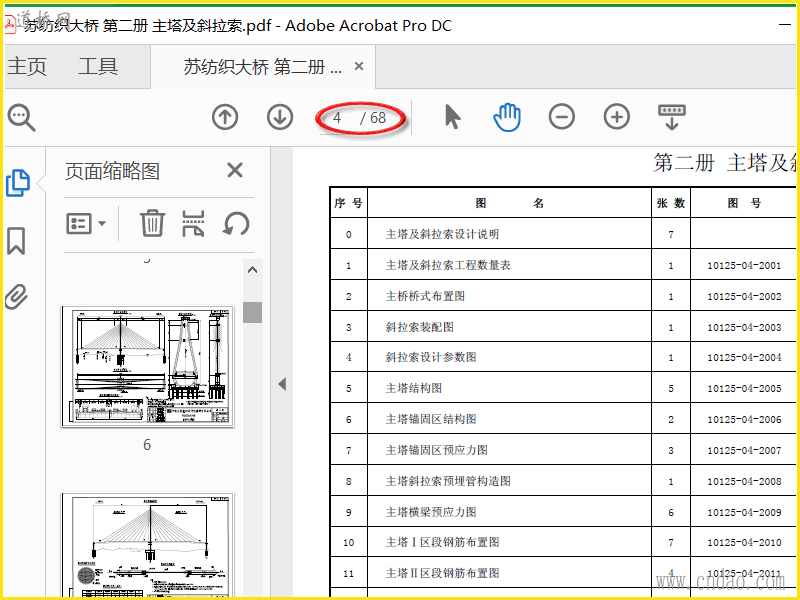Activate the hand pan tool

click(507, 117)
